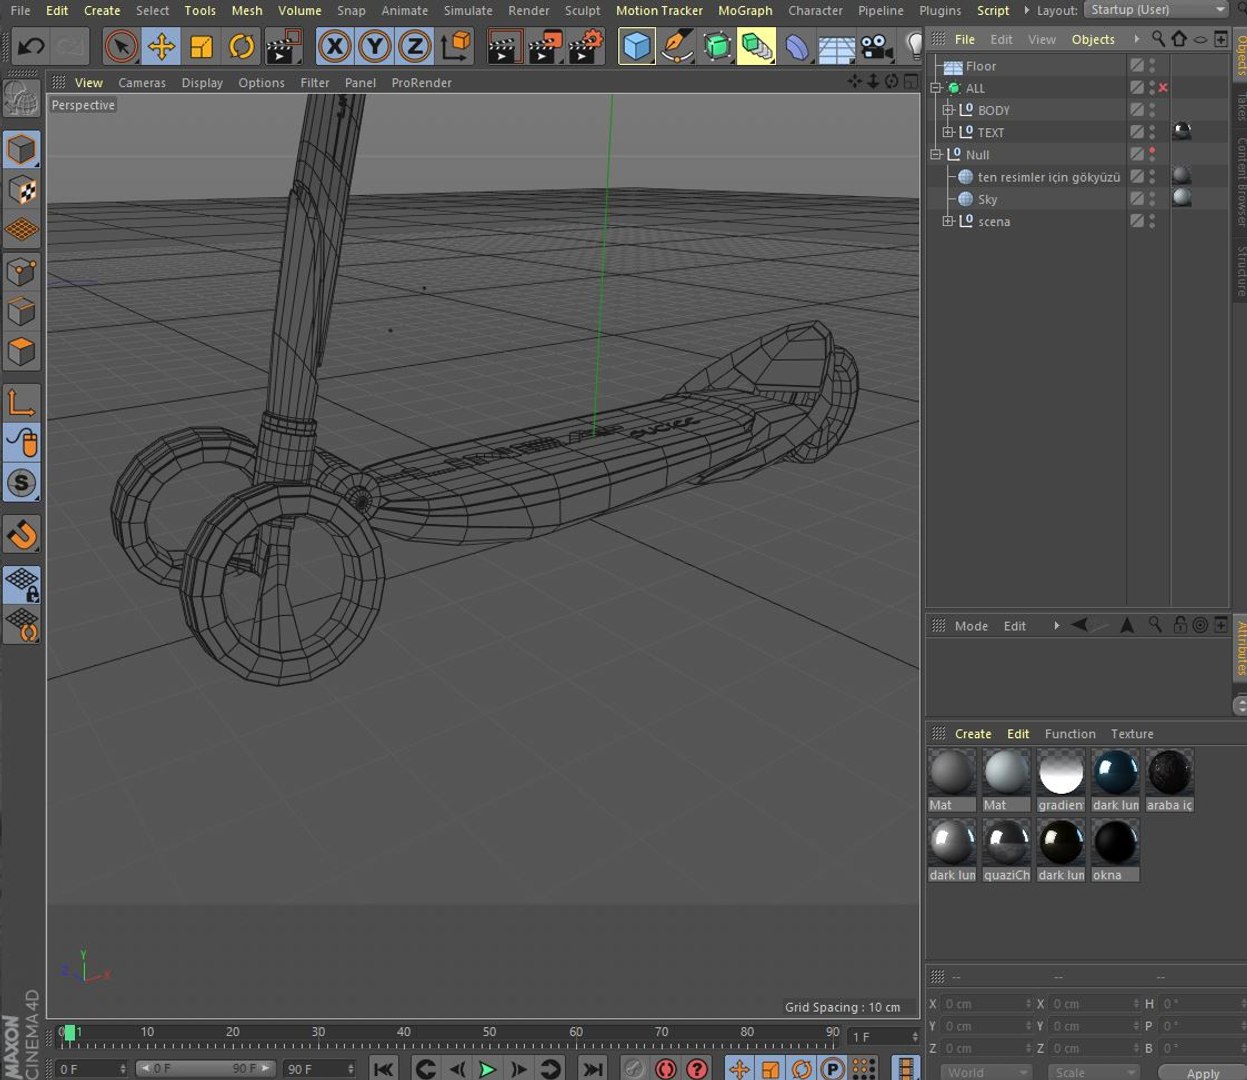Select the Sky object in tree
Screen dimensions: 1247x1080
point(987,199)
